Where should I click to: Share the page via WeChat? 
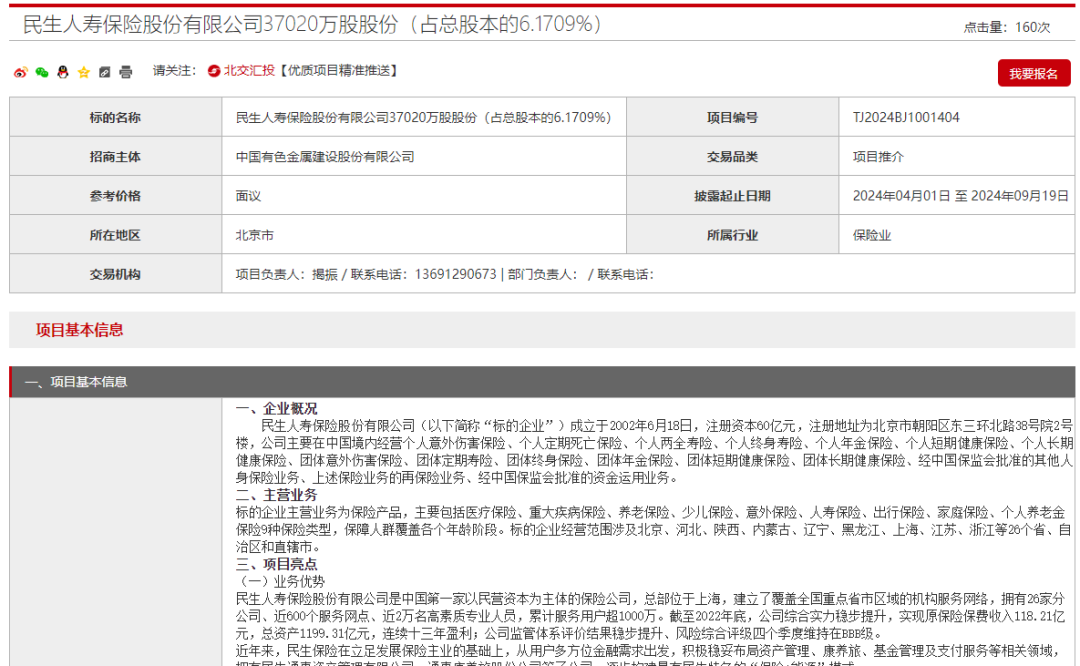tap(41, 72)
